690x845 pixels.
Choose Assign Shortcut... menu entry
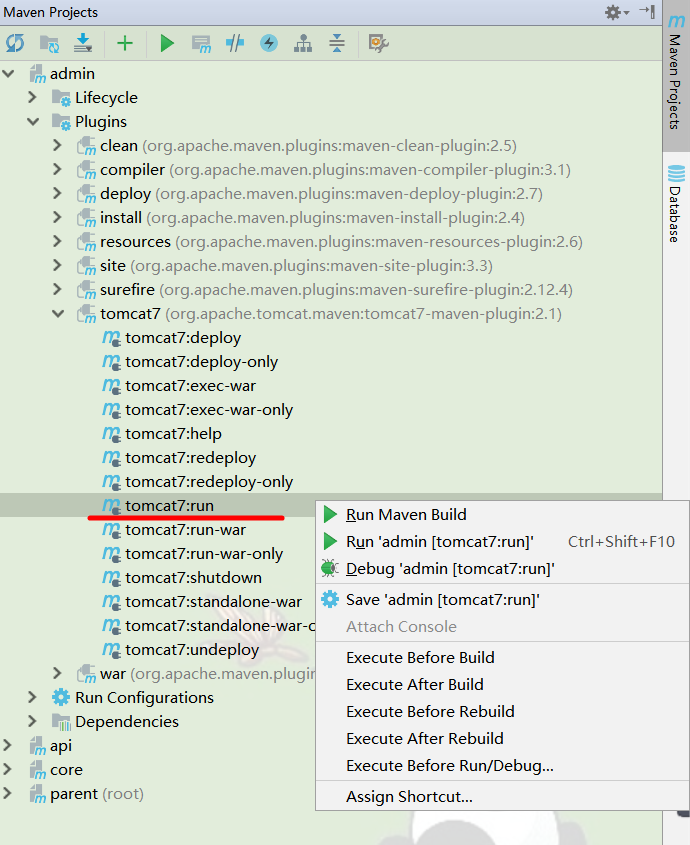(x=502, y=796)
